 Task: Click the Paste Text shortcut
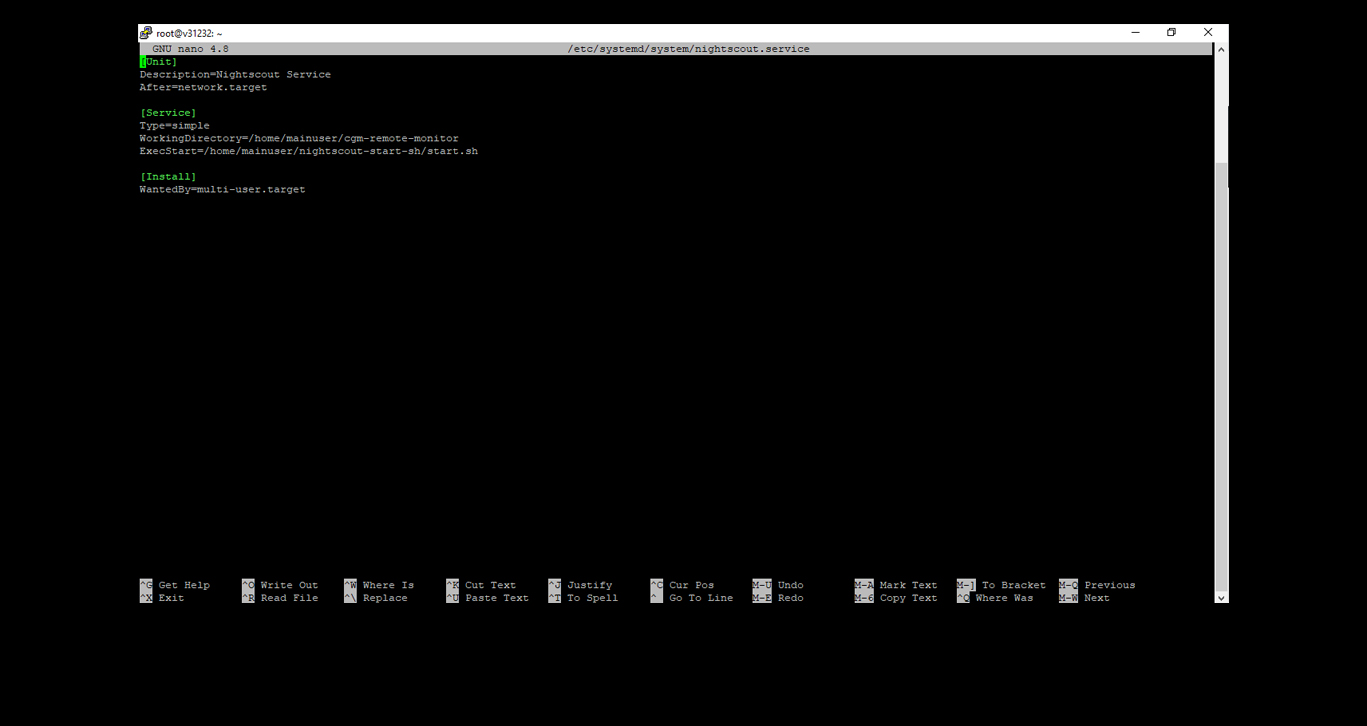487,598
